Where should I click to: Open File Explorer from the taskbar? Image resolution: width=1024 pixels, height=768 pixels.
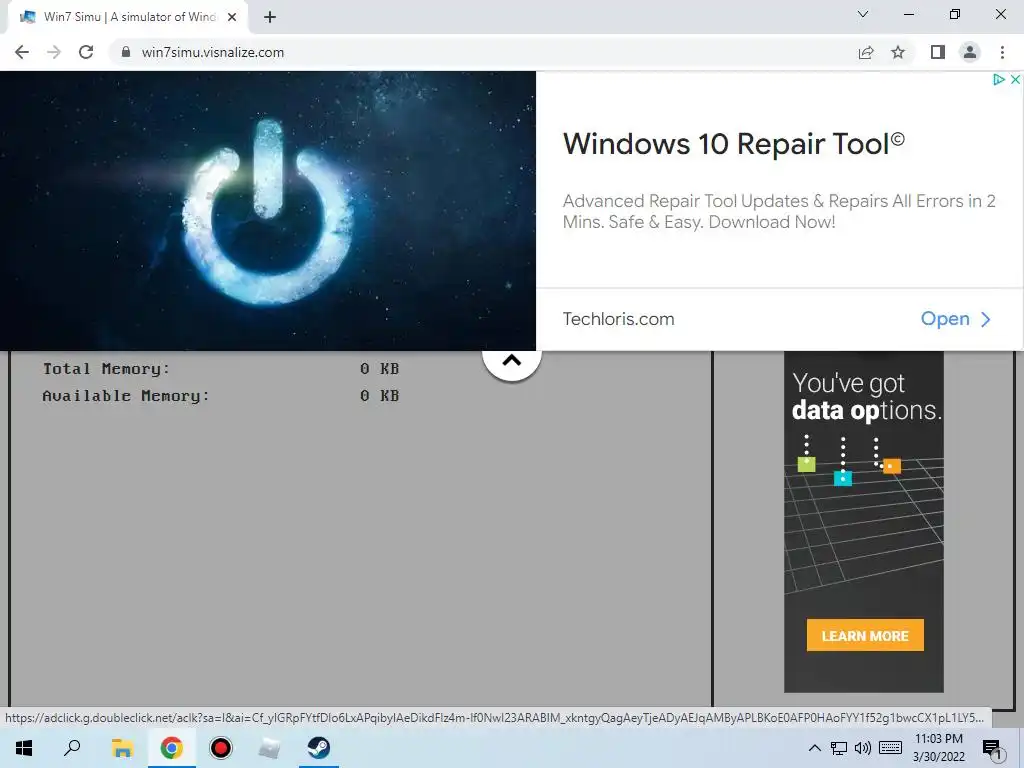pyautogui.click(x=122, y=748)
